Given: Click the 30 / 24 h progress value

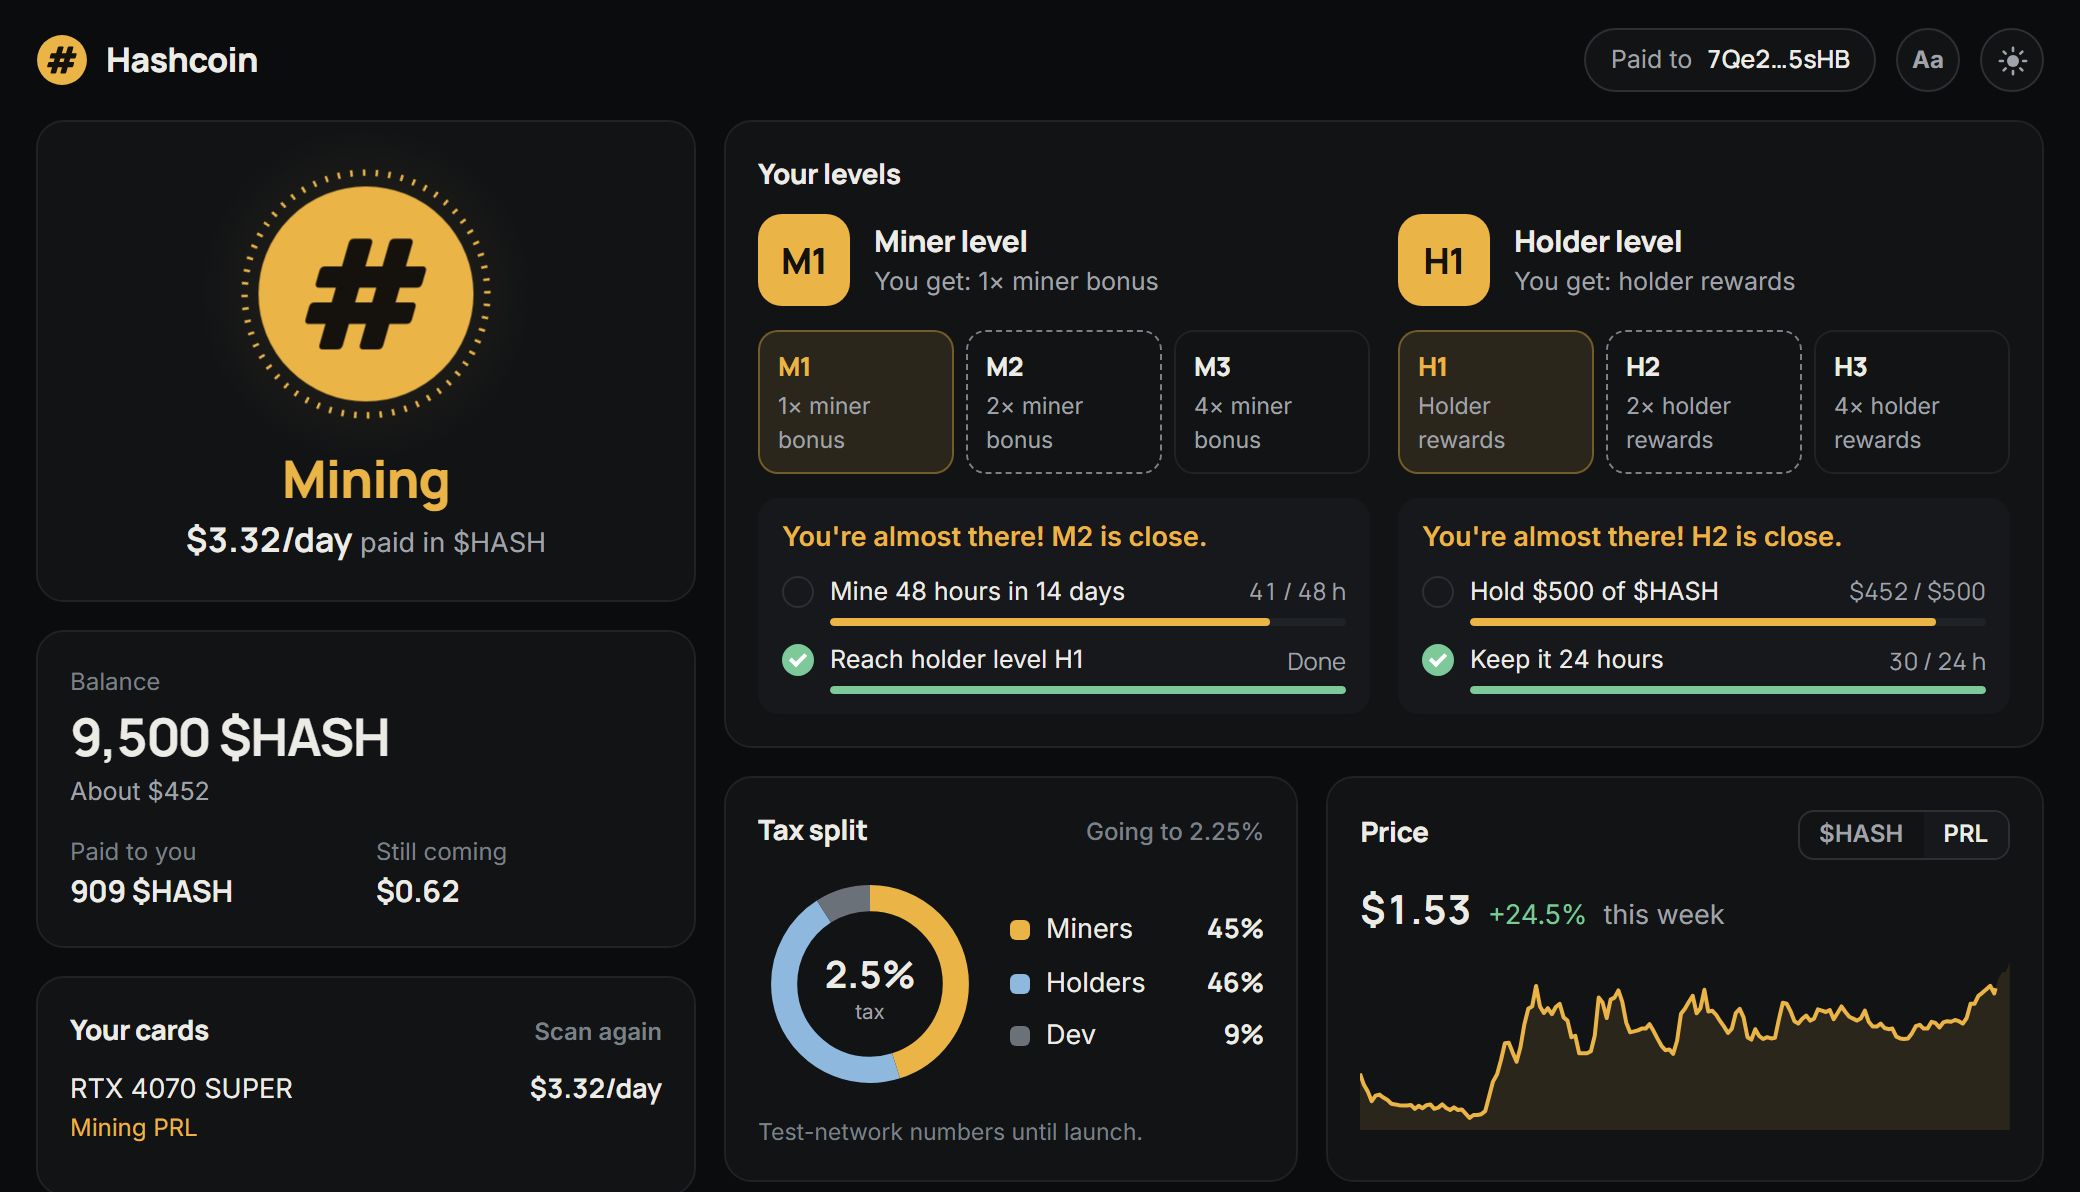Looking at the screenshot, I should pyautogui.click(x=1937, y=661).
